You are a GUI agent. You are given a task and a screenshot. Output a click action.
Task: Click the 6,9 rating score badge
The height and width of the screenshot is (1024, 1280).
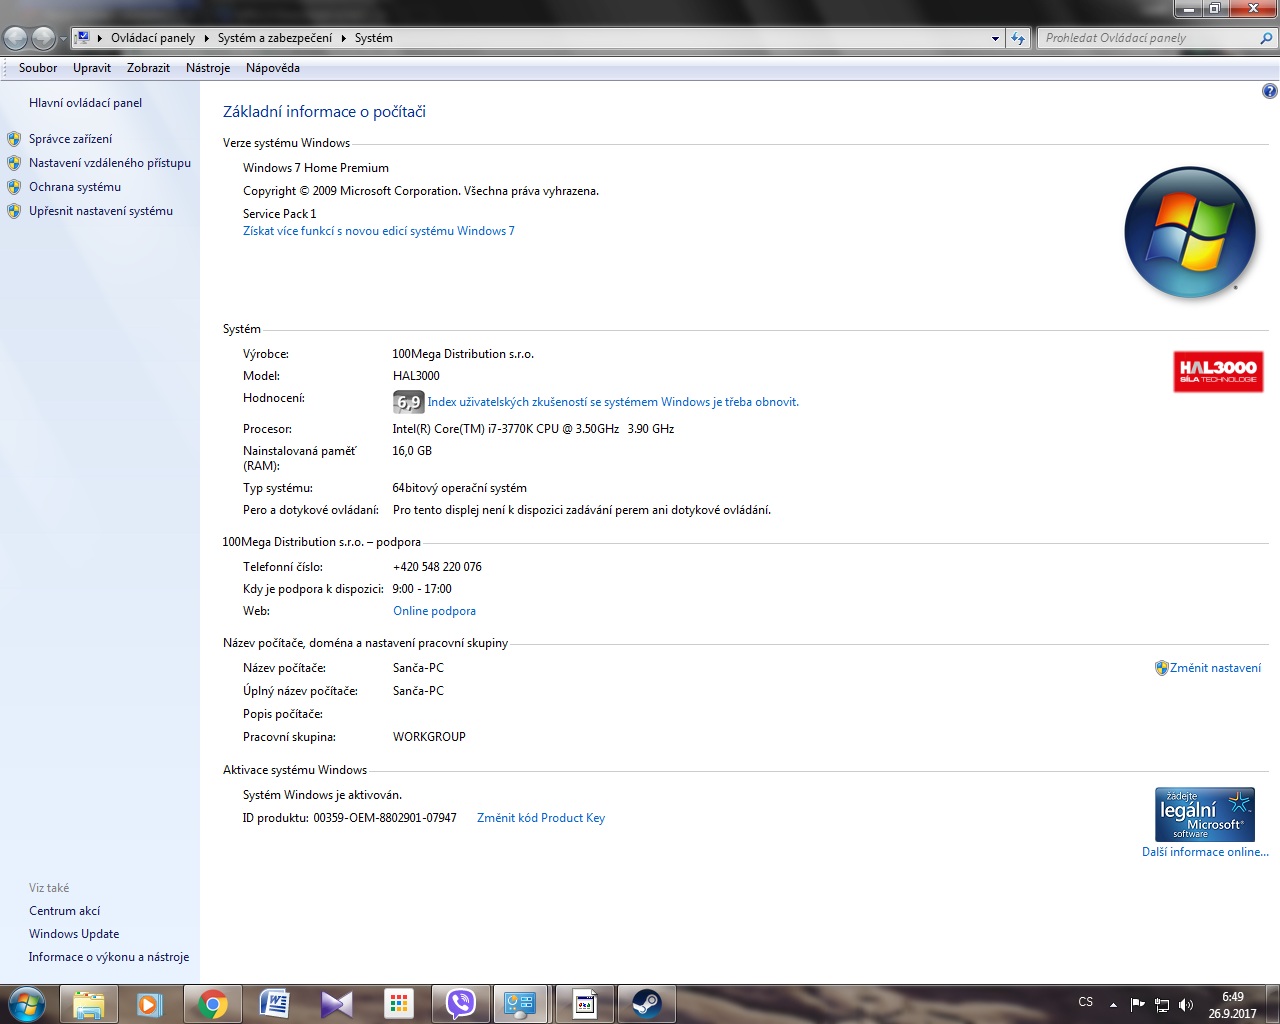point(408,402)
